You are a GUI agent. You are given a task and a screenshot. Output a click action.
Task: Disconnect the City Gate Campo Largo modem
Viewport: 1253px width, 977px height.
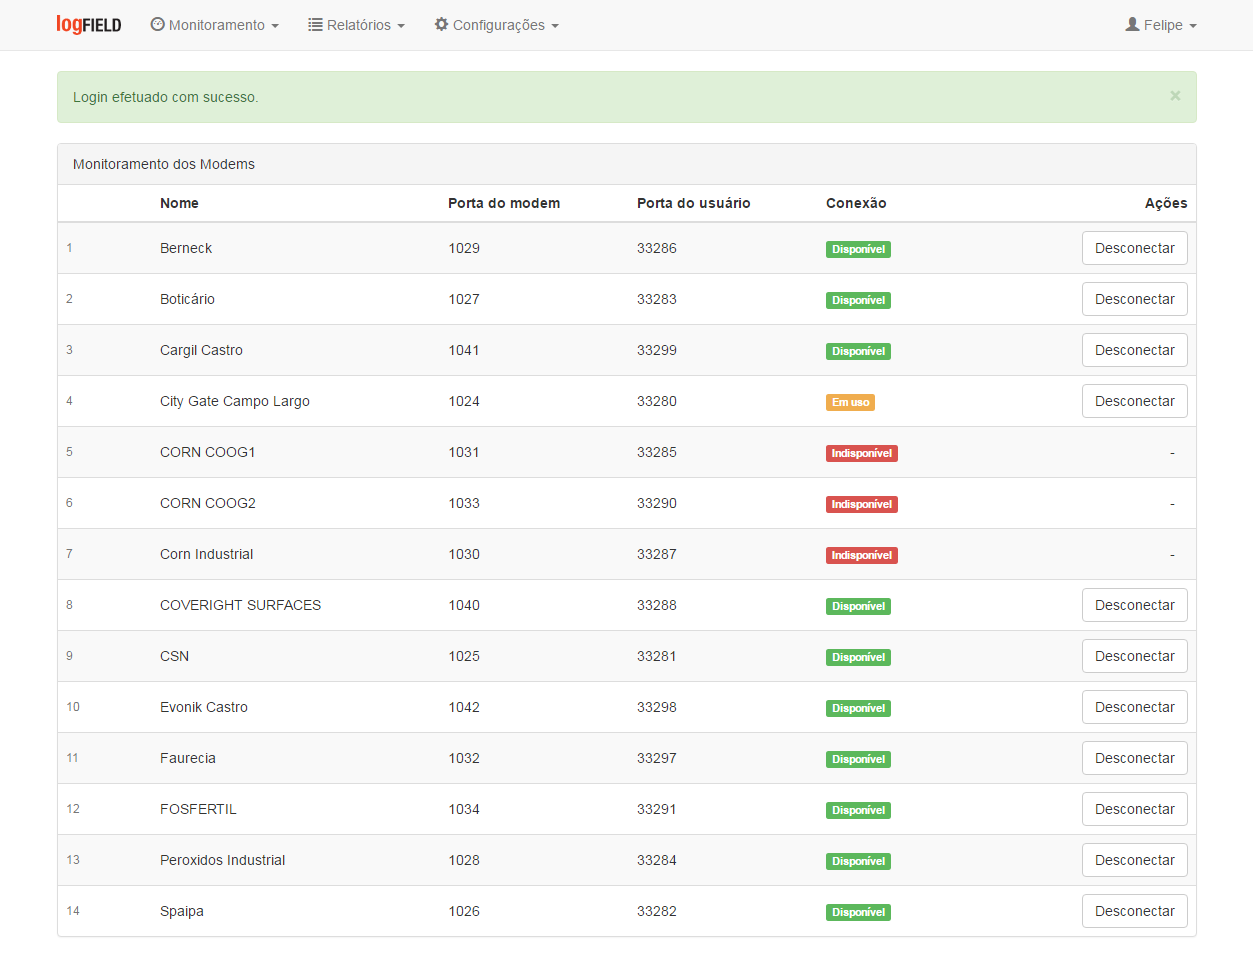[1135, 401]
